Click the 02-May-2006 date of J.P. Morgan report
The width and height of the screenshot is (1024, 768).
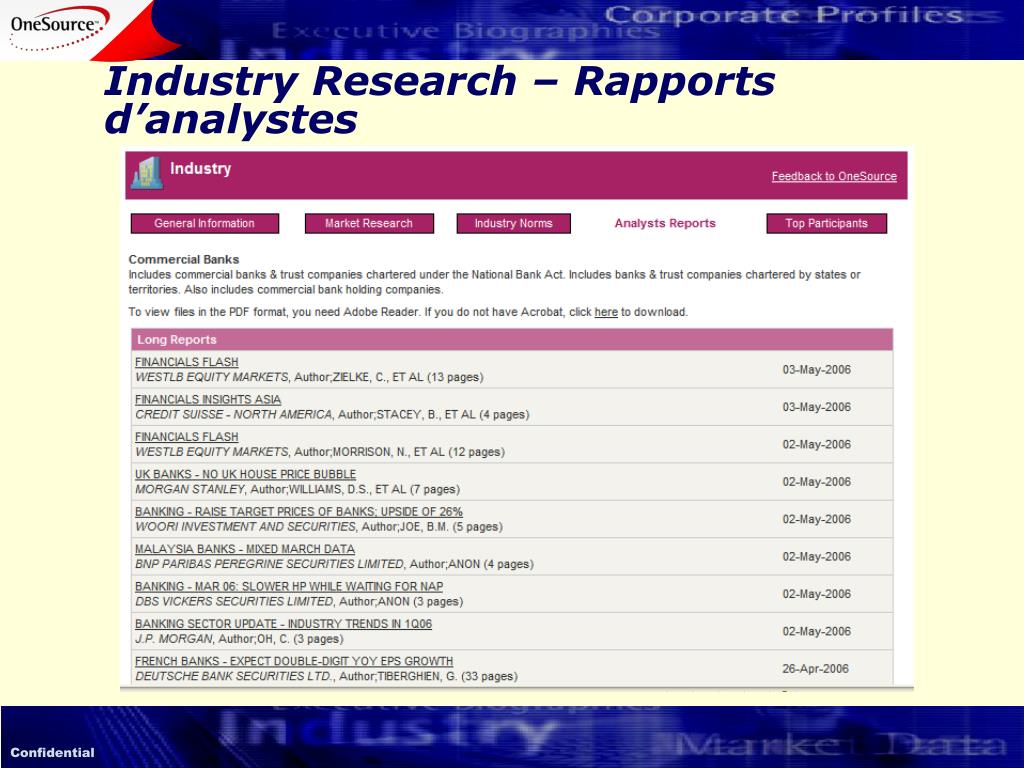[x=816, y=632]
